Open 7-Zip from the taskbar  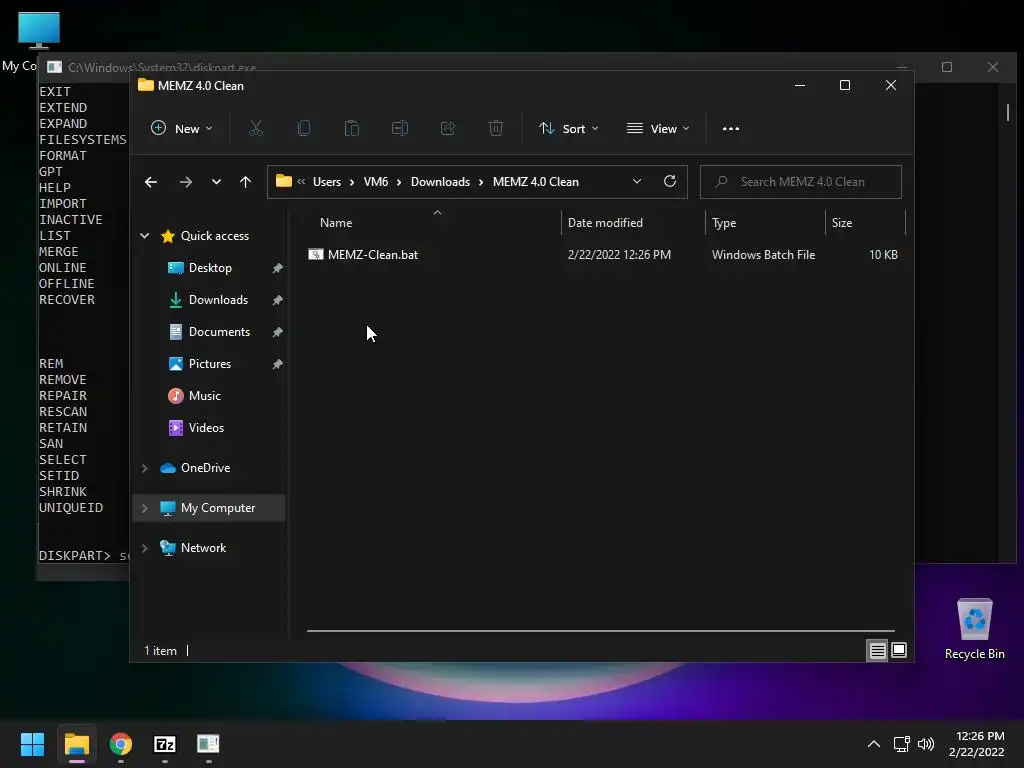pyautogui.click(x=165, y=744)
